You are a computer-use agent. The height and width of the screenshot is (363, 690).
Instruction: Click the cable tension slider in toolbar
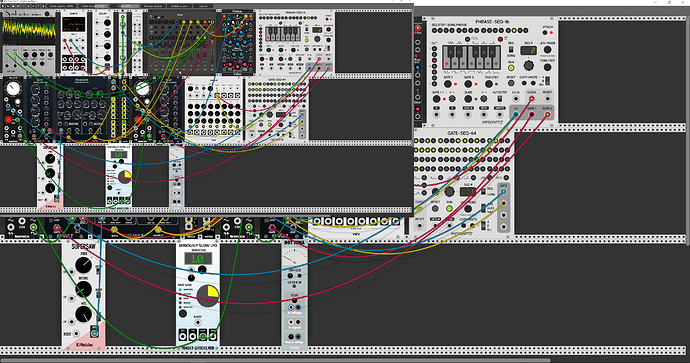(x=93, y=6)
